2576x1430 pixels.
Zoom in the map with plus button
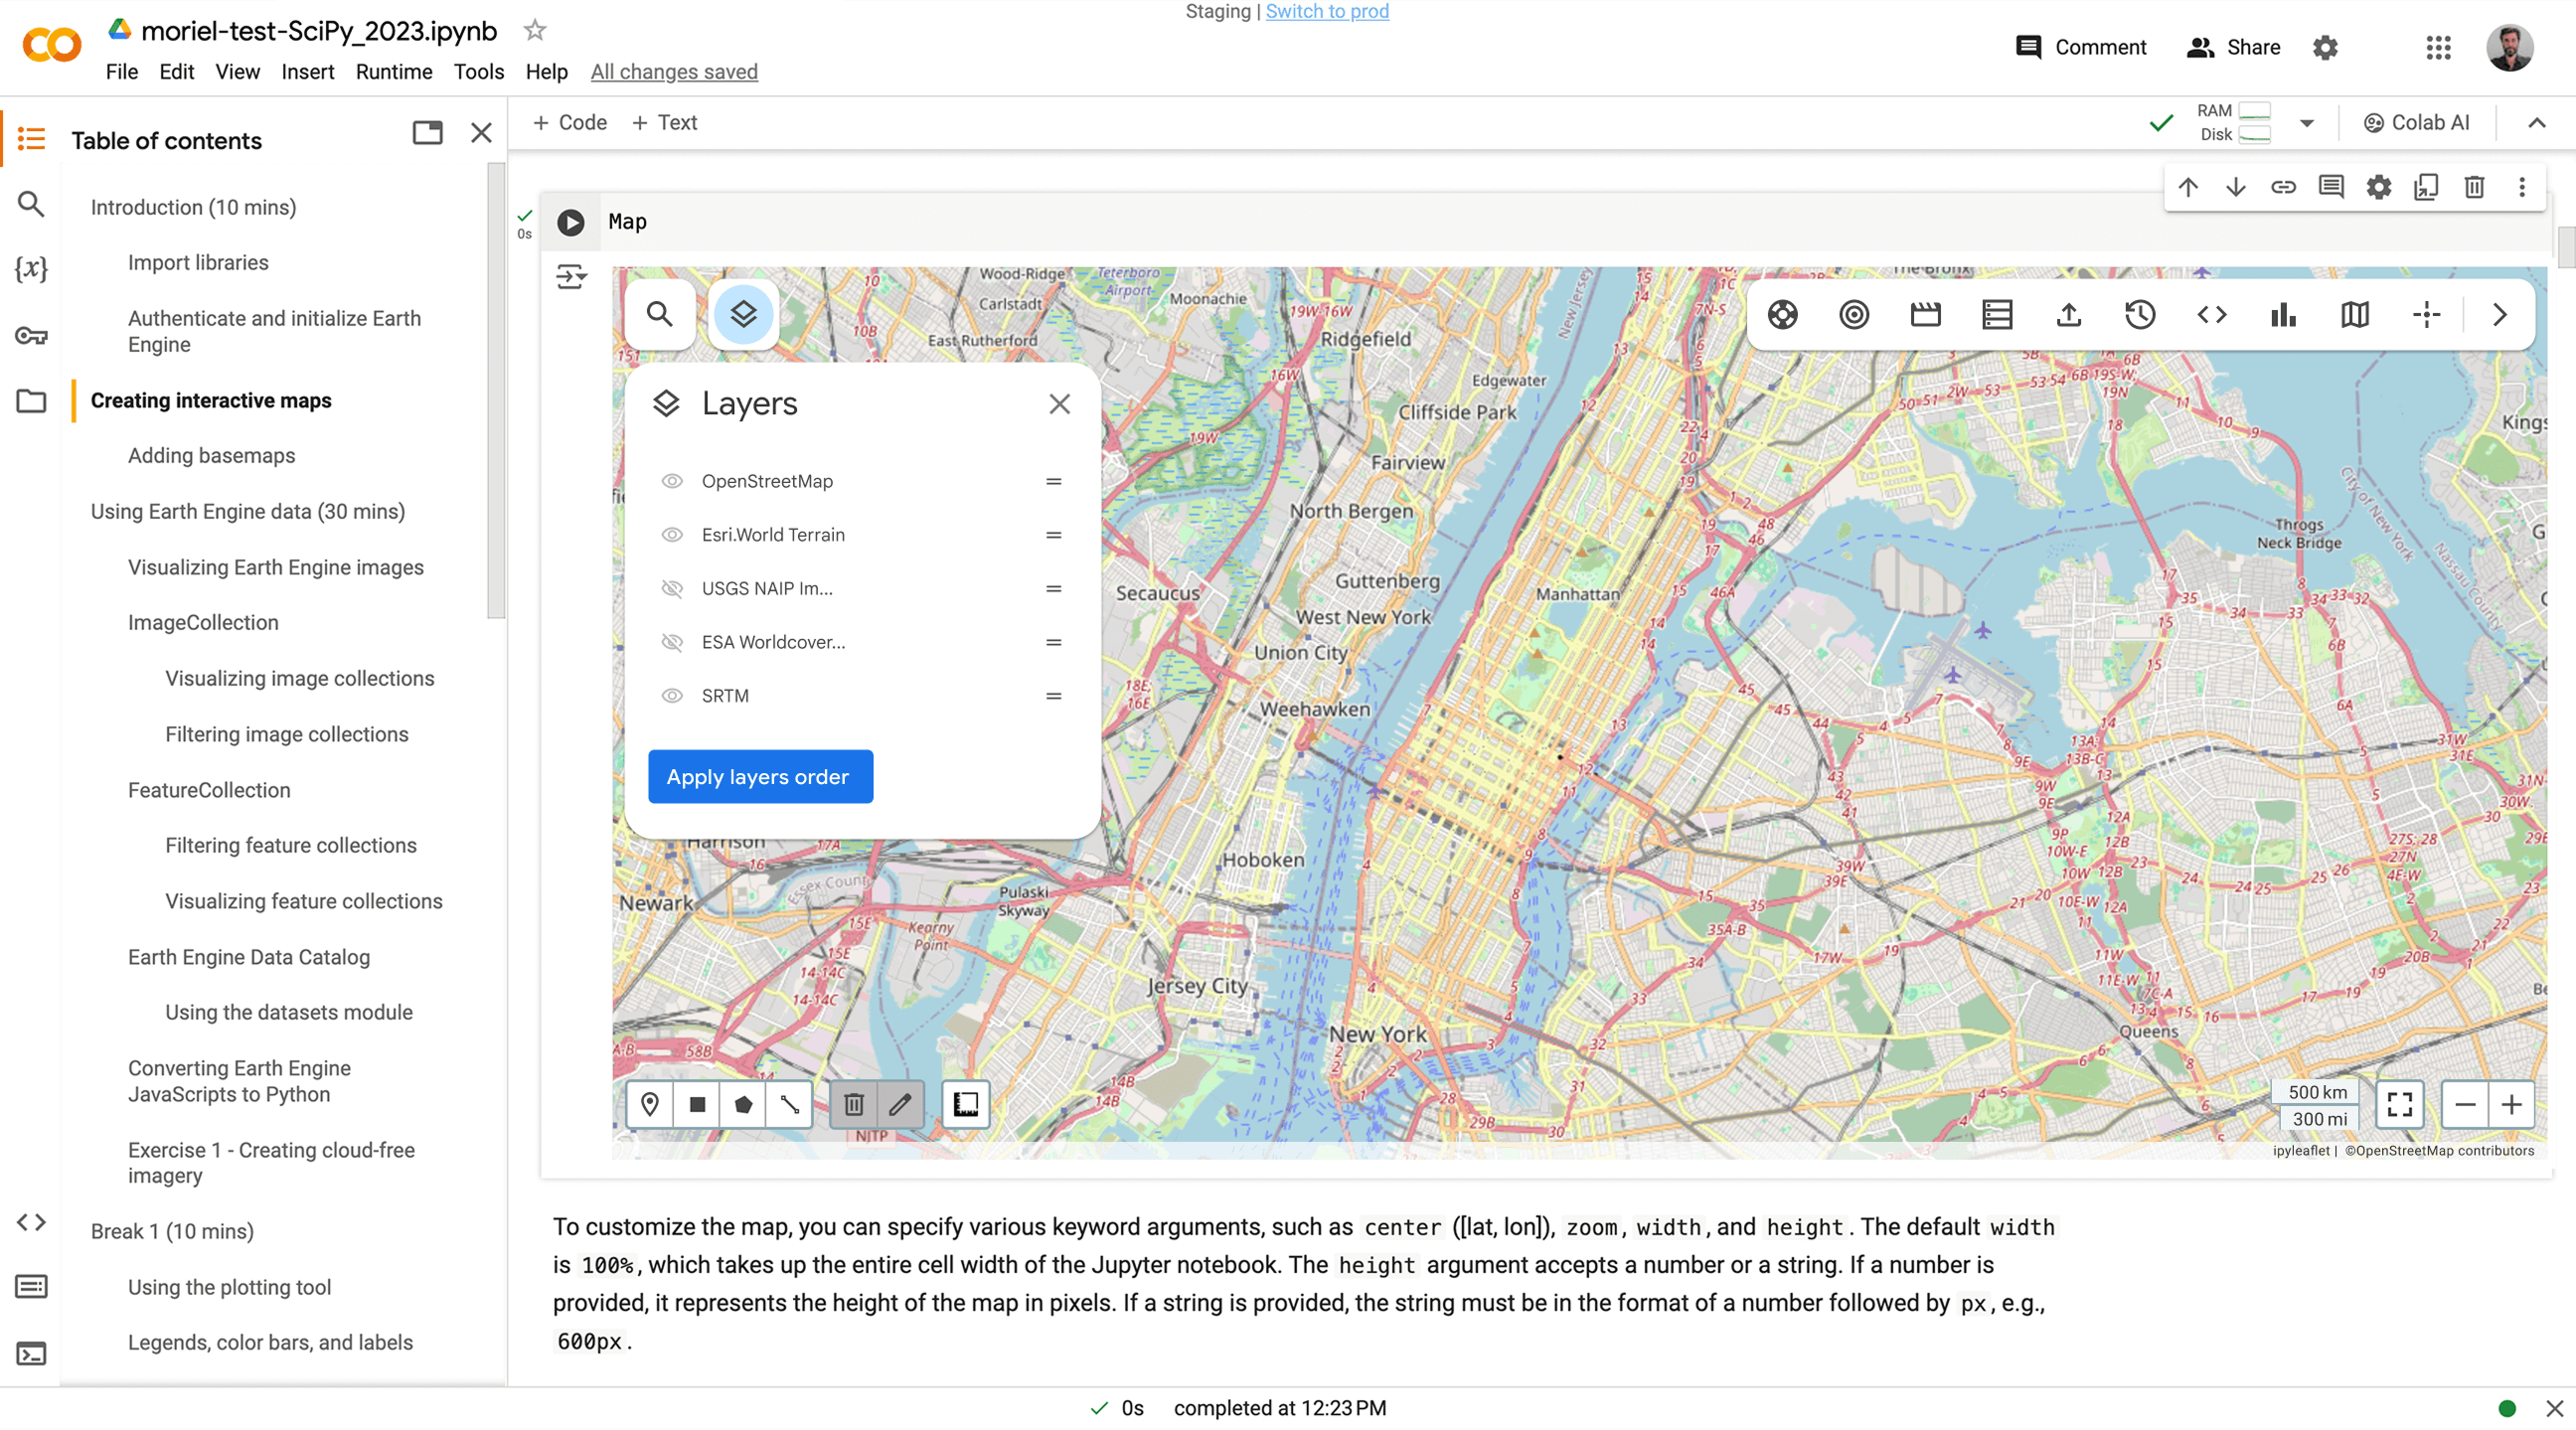coord(2512,1104)
